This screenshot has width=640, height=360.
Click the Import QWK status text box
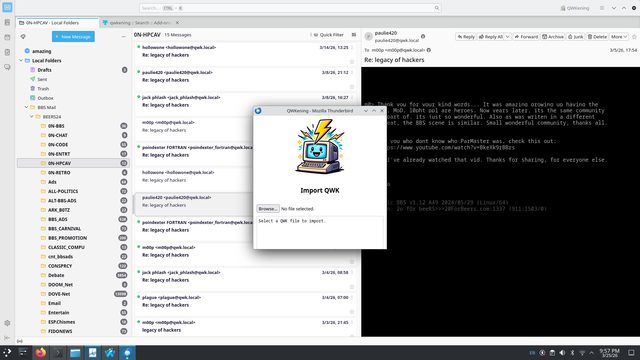[x=320, y=232]
